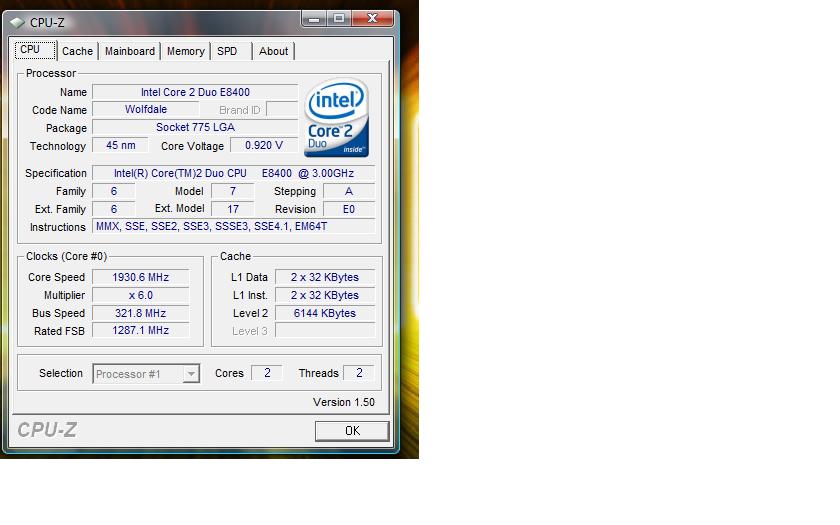Viewport: 840px width, 525px height.
Task: Click the Ext. Model value 17
Action: [x=232, y=209]
